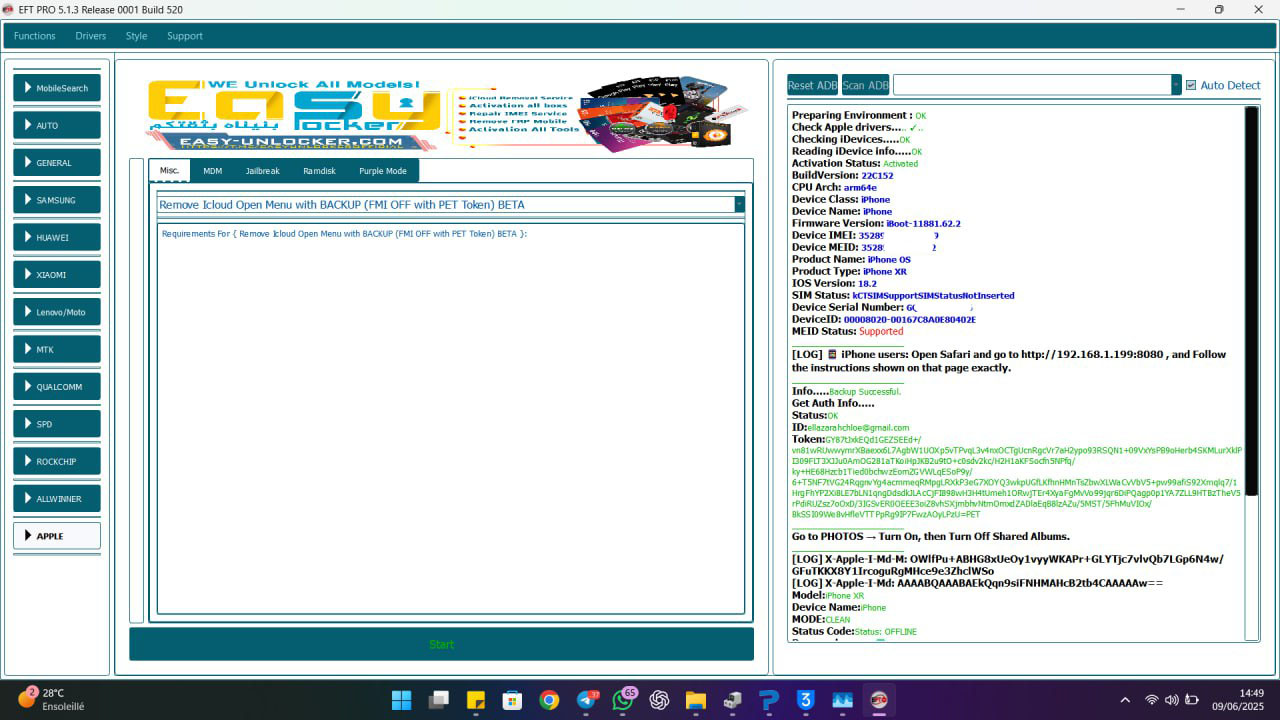Open Telegram from the taskbar
The height and width of the screenshot is (720, 1280).
click(x=587, y=700)
